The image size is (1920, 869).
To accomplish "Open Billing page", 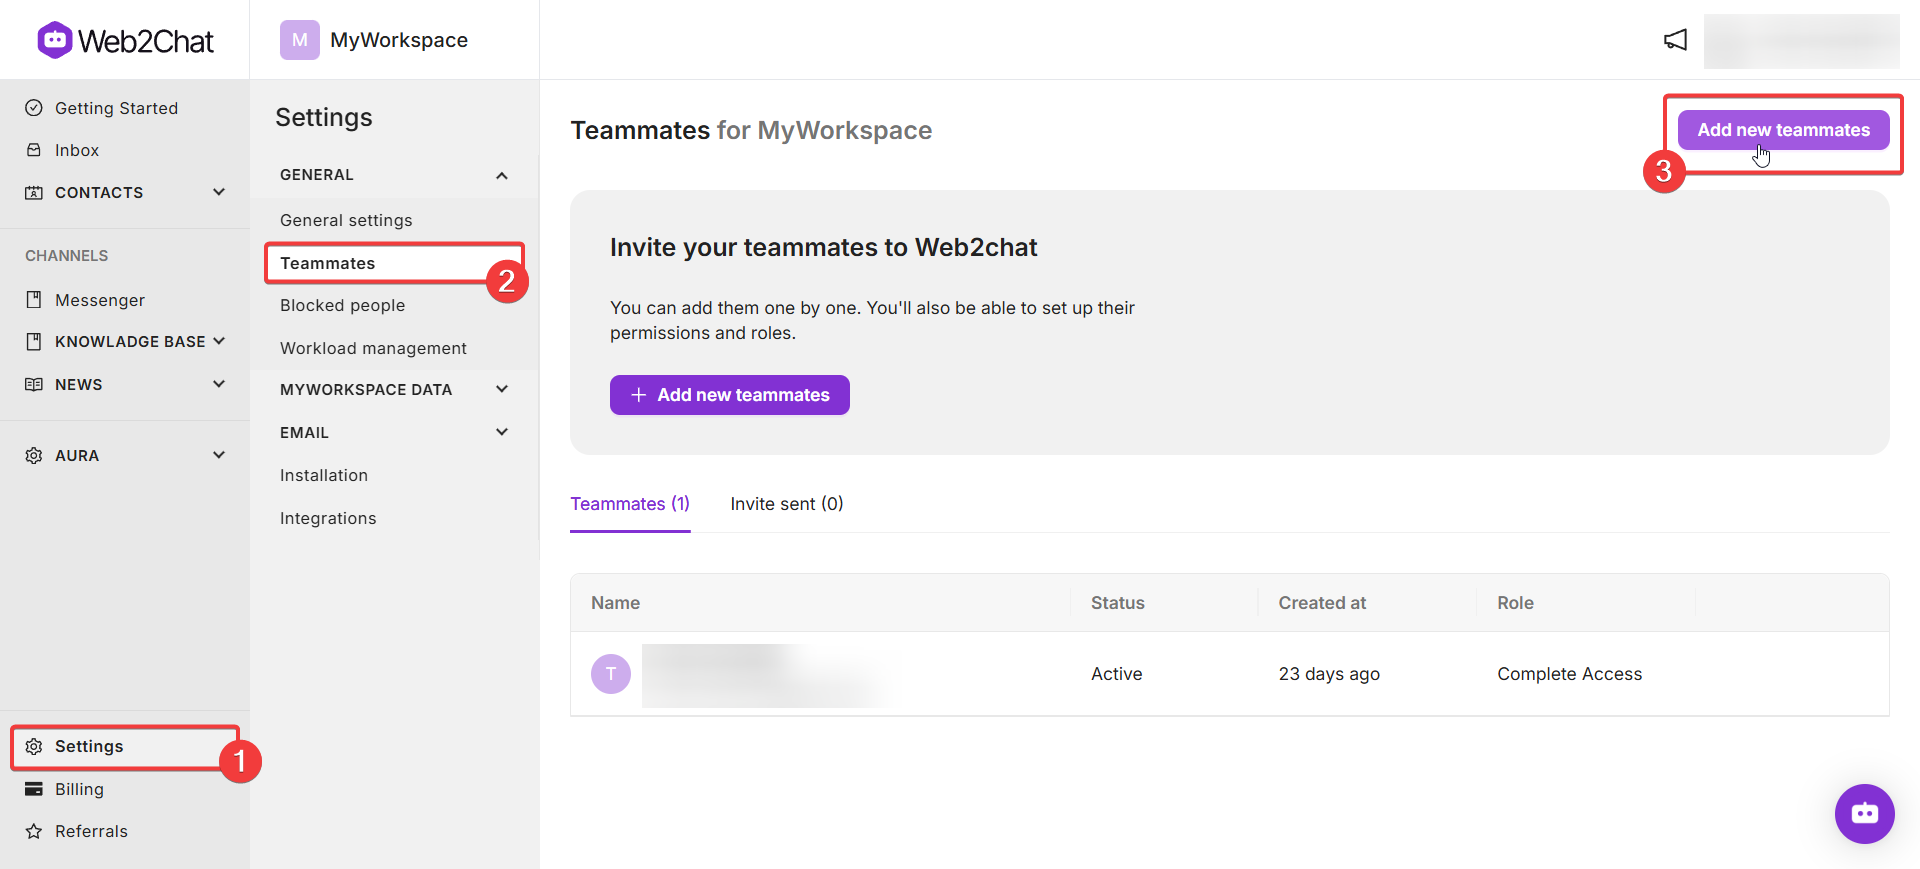I will click(x=79, y=789).
